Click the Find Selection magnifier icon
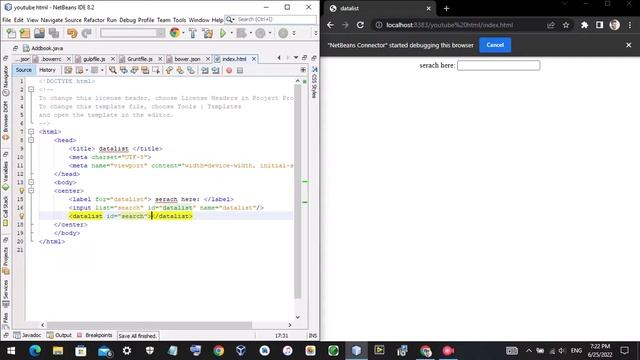Screen dimensions: 640x360 (112, 70)
